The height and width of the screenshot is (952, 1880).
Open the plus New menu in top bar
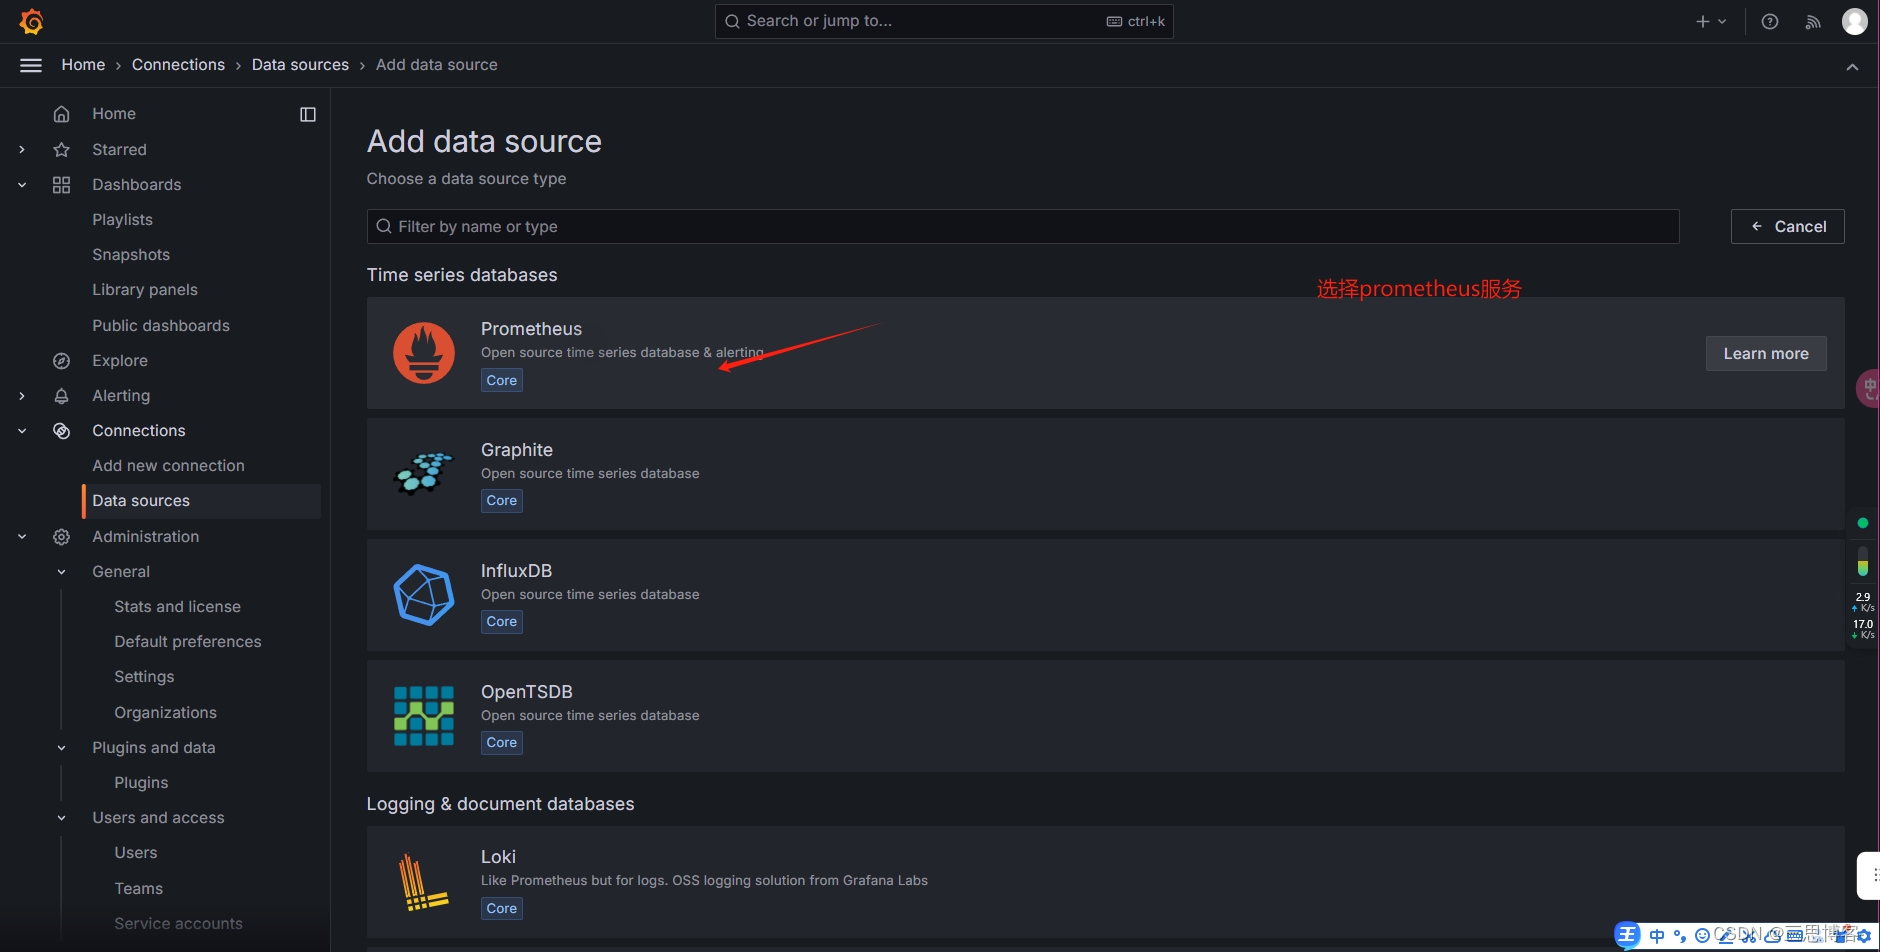(1711, 21)
